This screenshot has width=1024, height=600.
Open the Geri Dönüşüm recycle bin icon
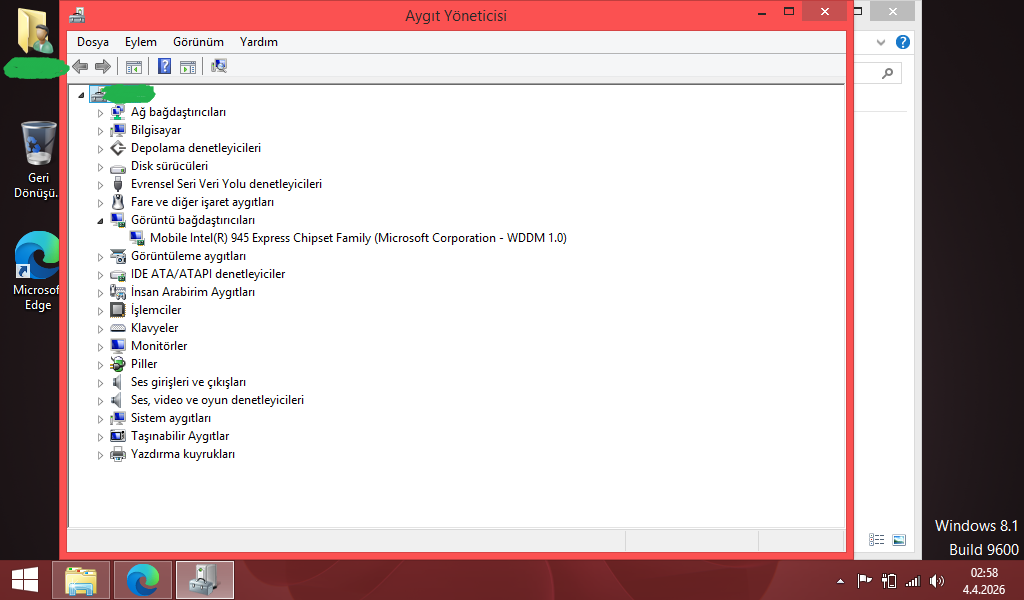pos(36,160)
